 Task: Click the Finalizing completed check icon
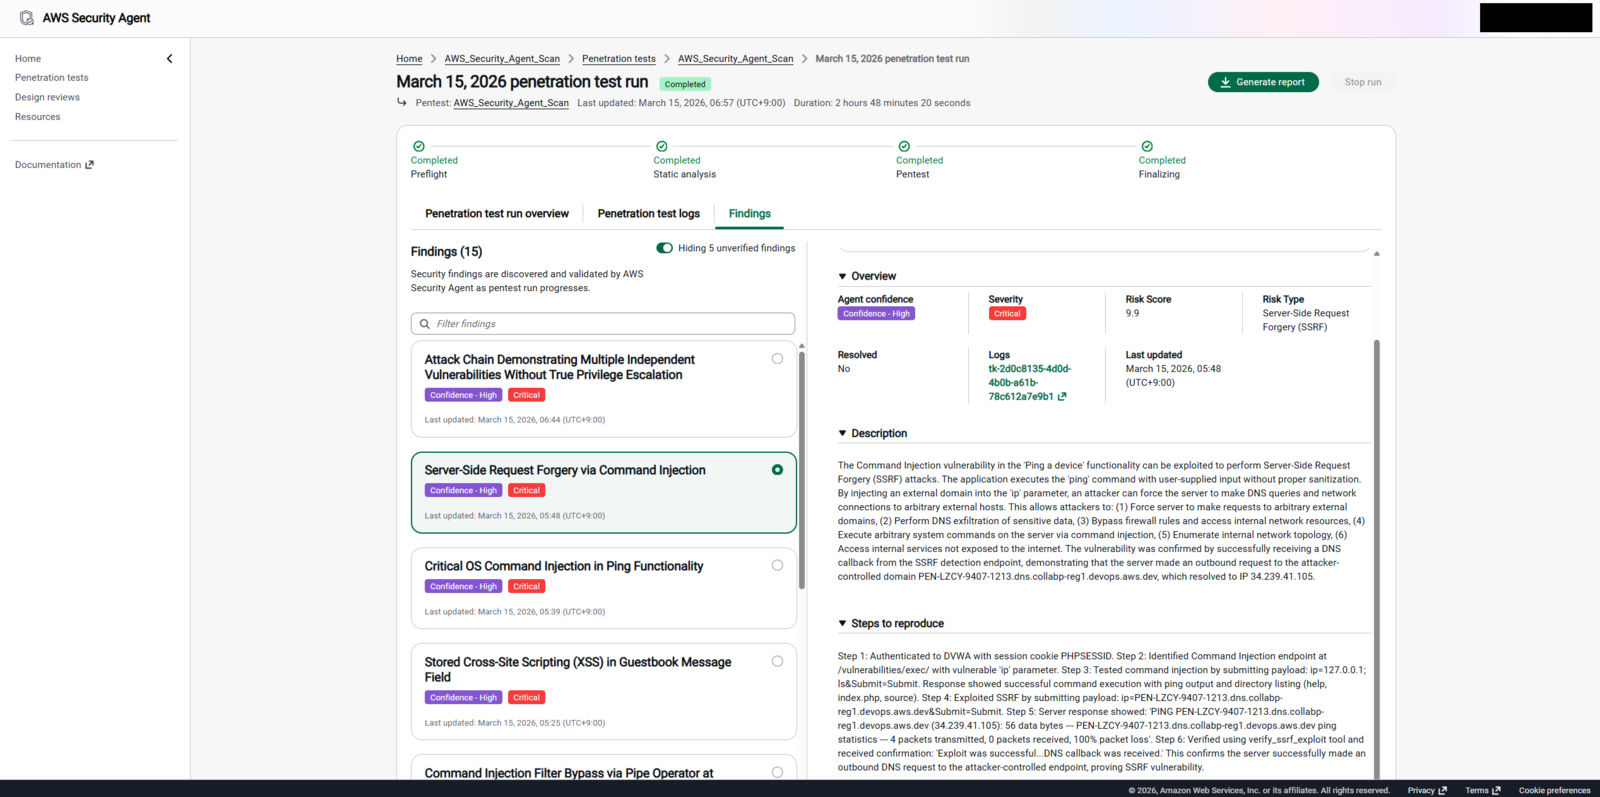click(x=1147, y=146)
